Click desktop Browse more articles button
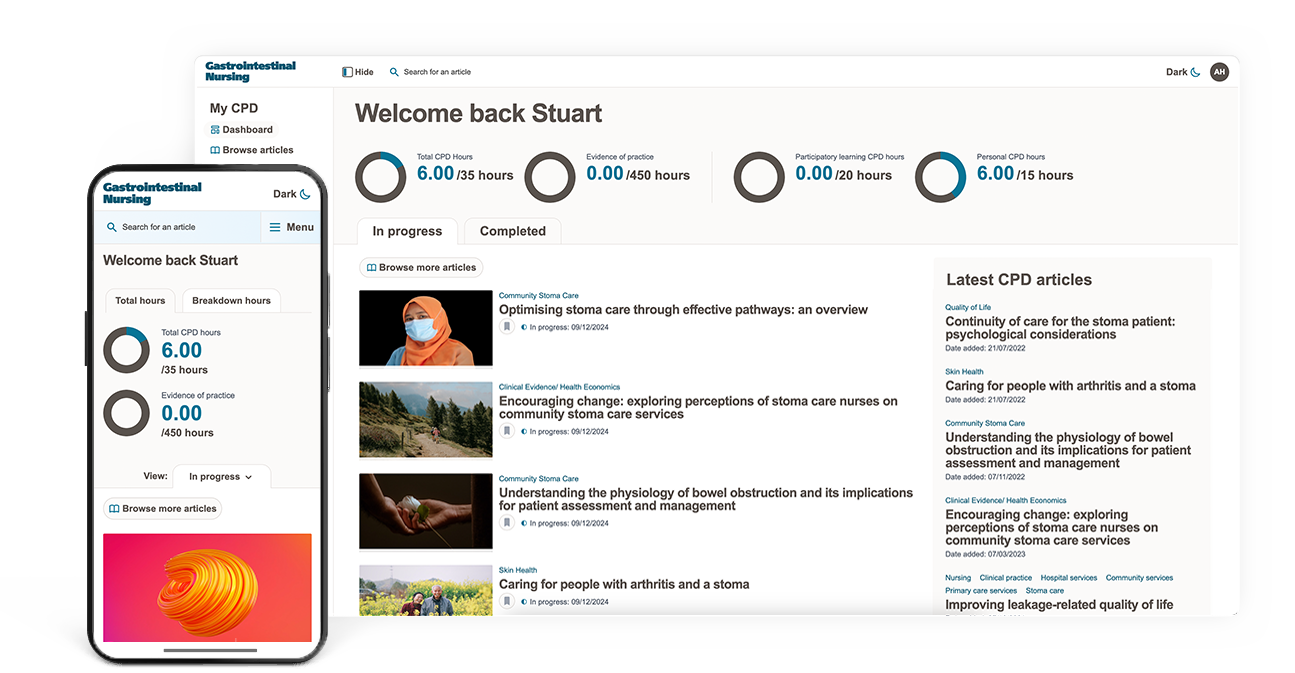The height and width of the screenshot is (673, 1295). click(x=421, y=267)
